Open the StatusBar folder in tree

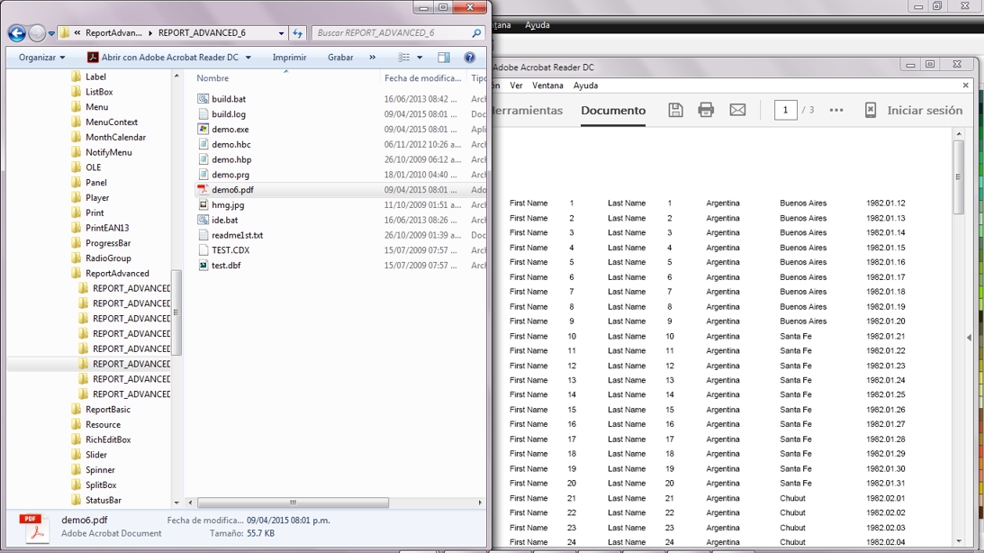tap(103, 500)
